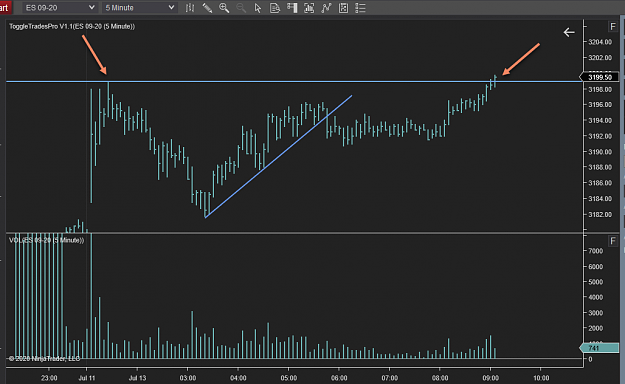This screenshot has width=625, height=384.
Task: Click the 3190.00 price axis label
Action: (x=600, y=152)
